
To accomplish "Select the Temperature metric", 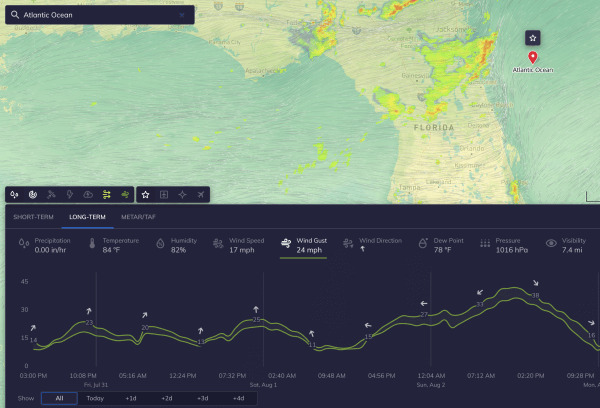I will point(114,245).
